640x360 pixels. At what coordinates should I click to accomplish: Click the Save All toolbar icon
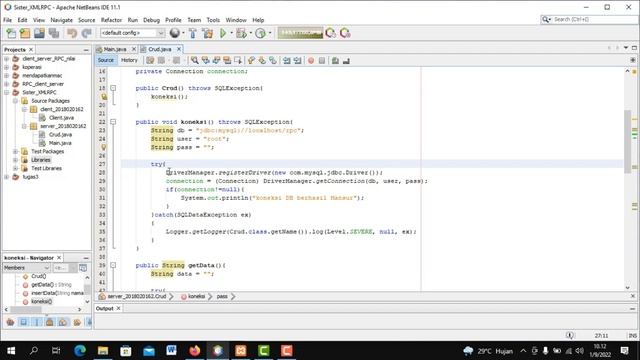(53, 33)
